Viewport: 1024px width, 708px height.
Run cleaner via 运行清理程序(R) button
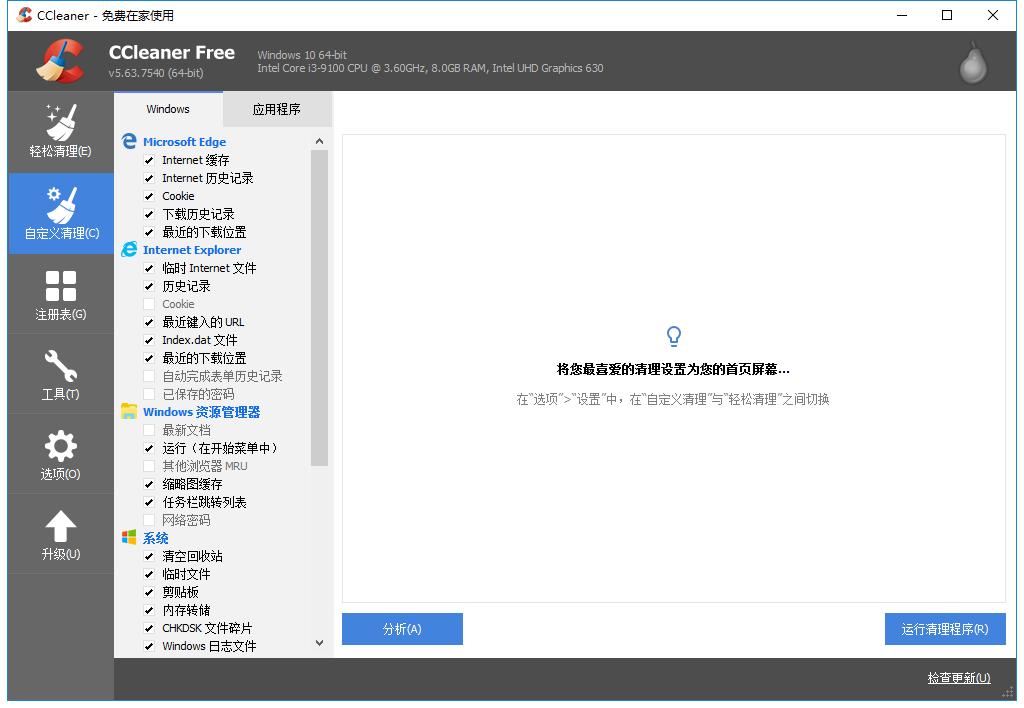pos(944,629)
